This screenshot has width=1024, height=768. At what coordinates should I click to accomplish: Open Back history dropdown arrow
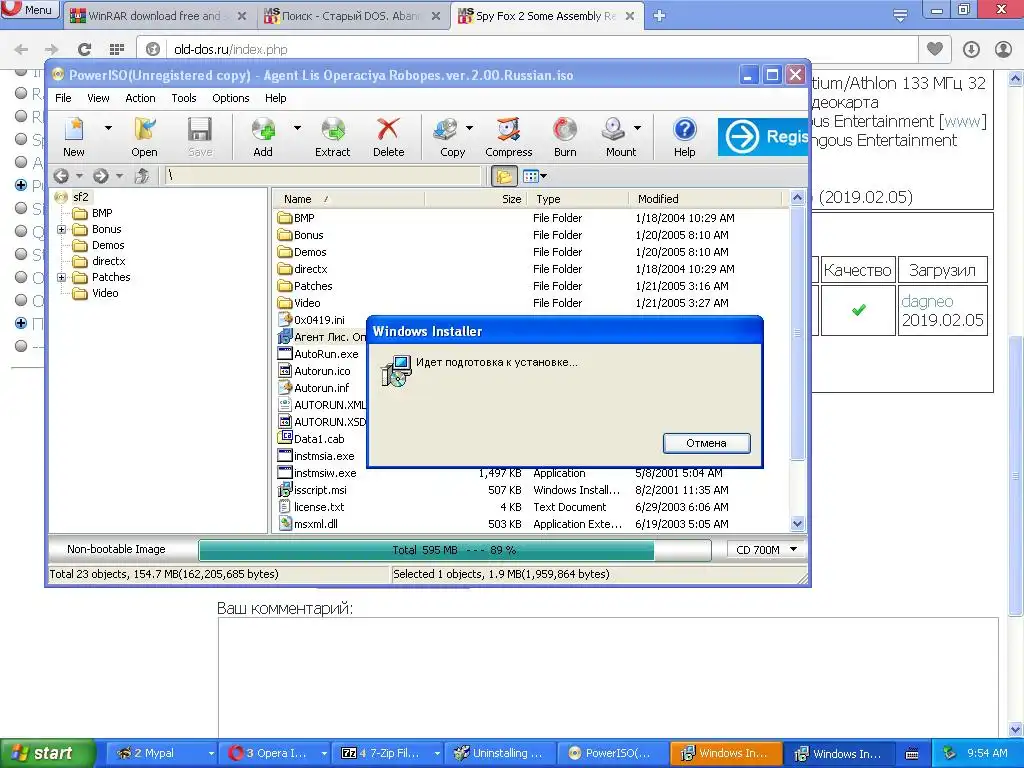[x=79, y=176]
